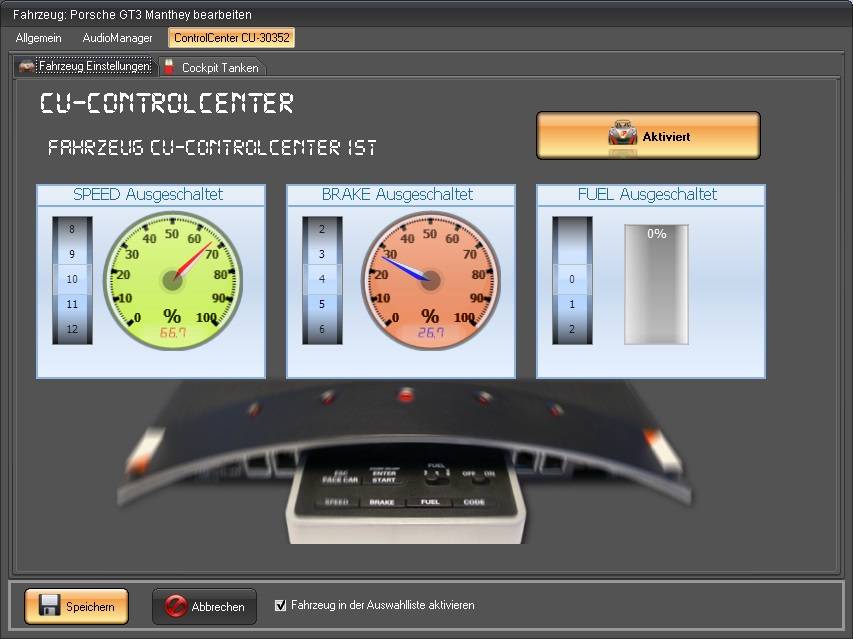Click the window title Fahrzeug Porsche GT3 Manthey bearbeiten
Viewport: 853px width, 639px height.
click(132, 14)
